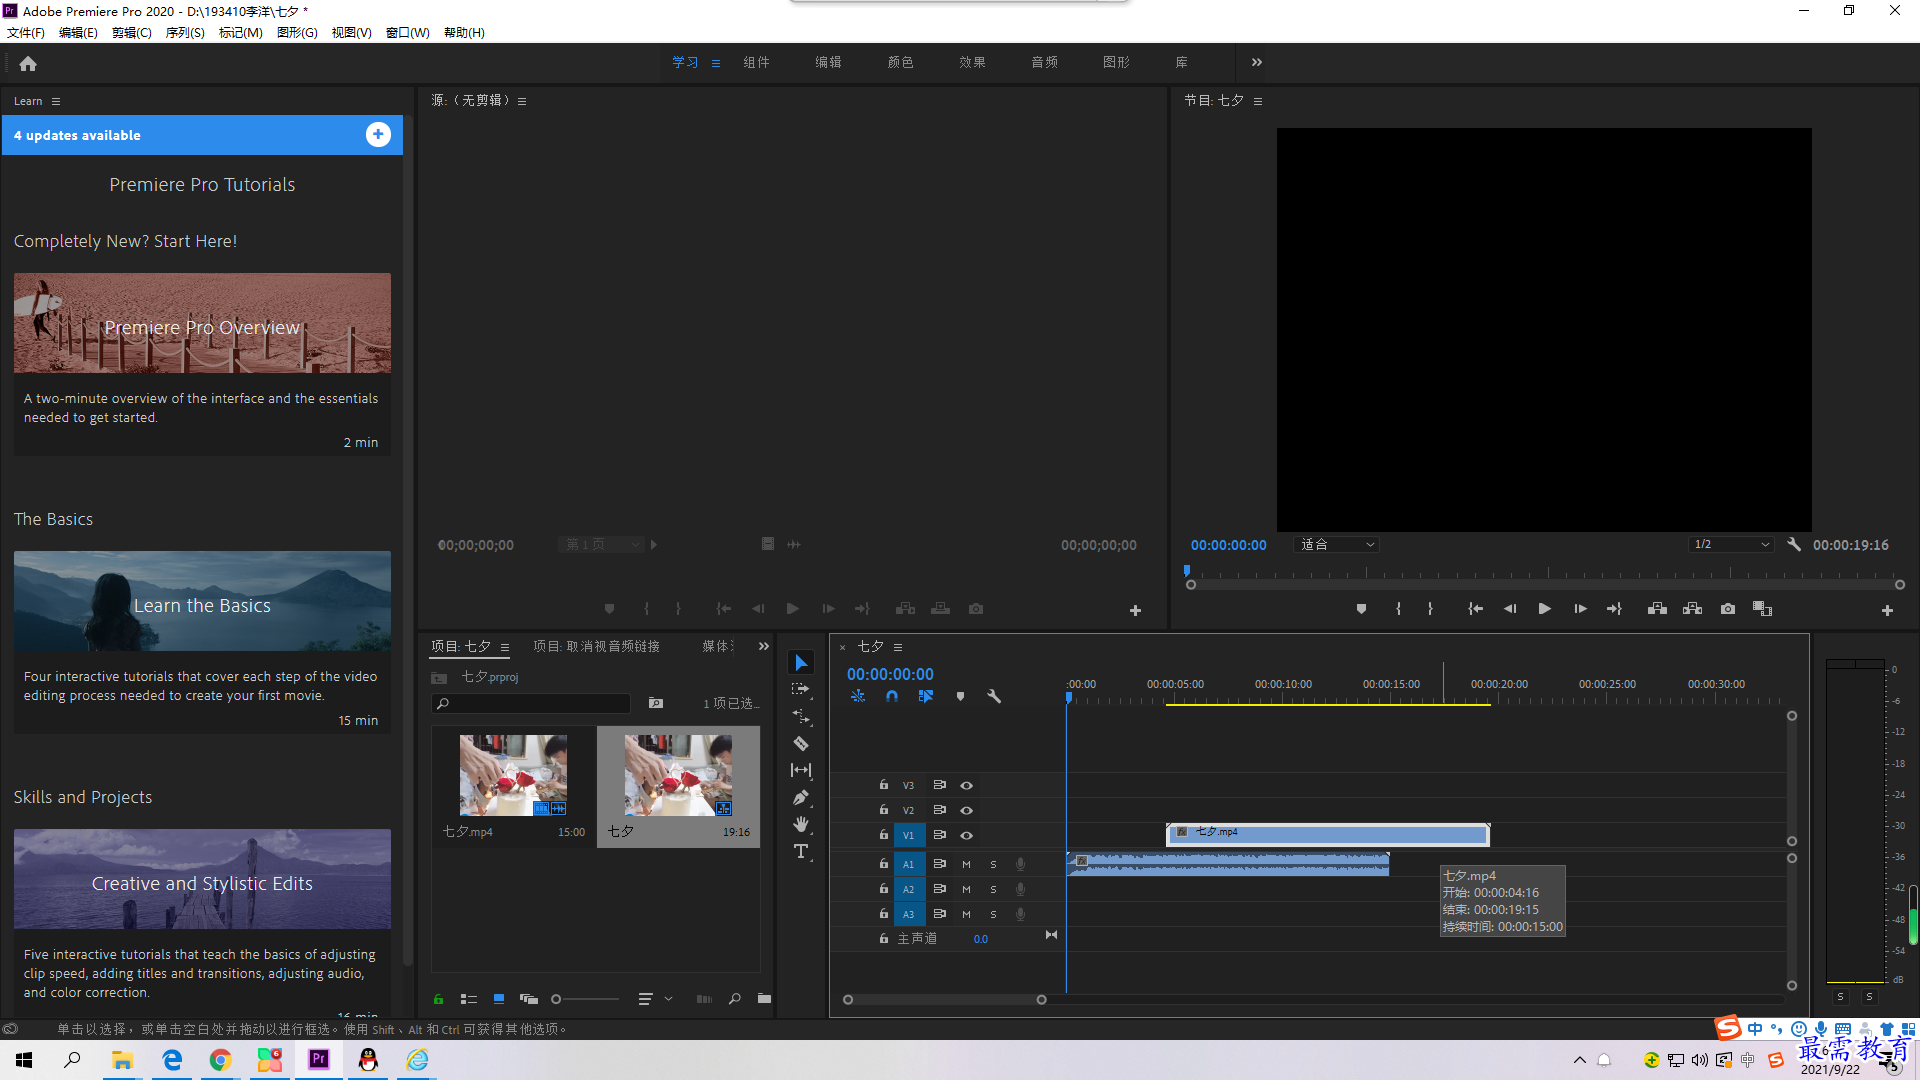
Task: Open Program monitor panel menu
Action: pyautogui.click(x=1258, y=101)
